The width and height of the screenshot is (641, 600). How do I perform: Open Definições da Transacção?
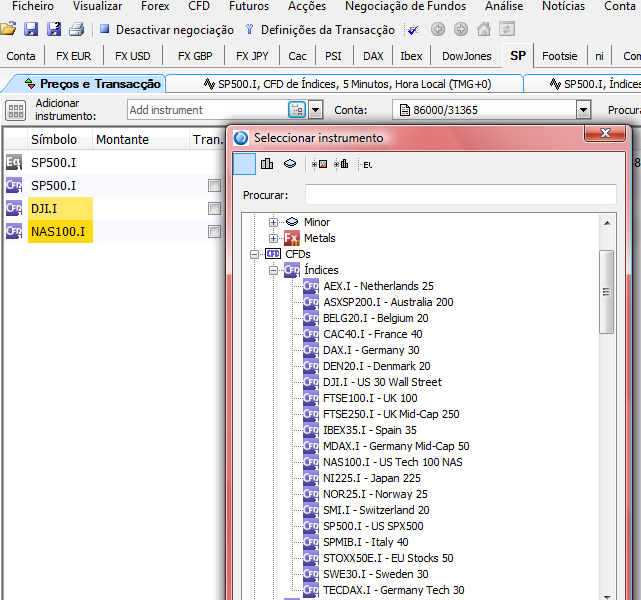point(320,30)
